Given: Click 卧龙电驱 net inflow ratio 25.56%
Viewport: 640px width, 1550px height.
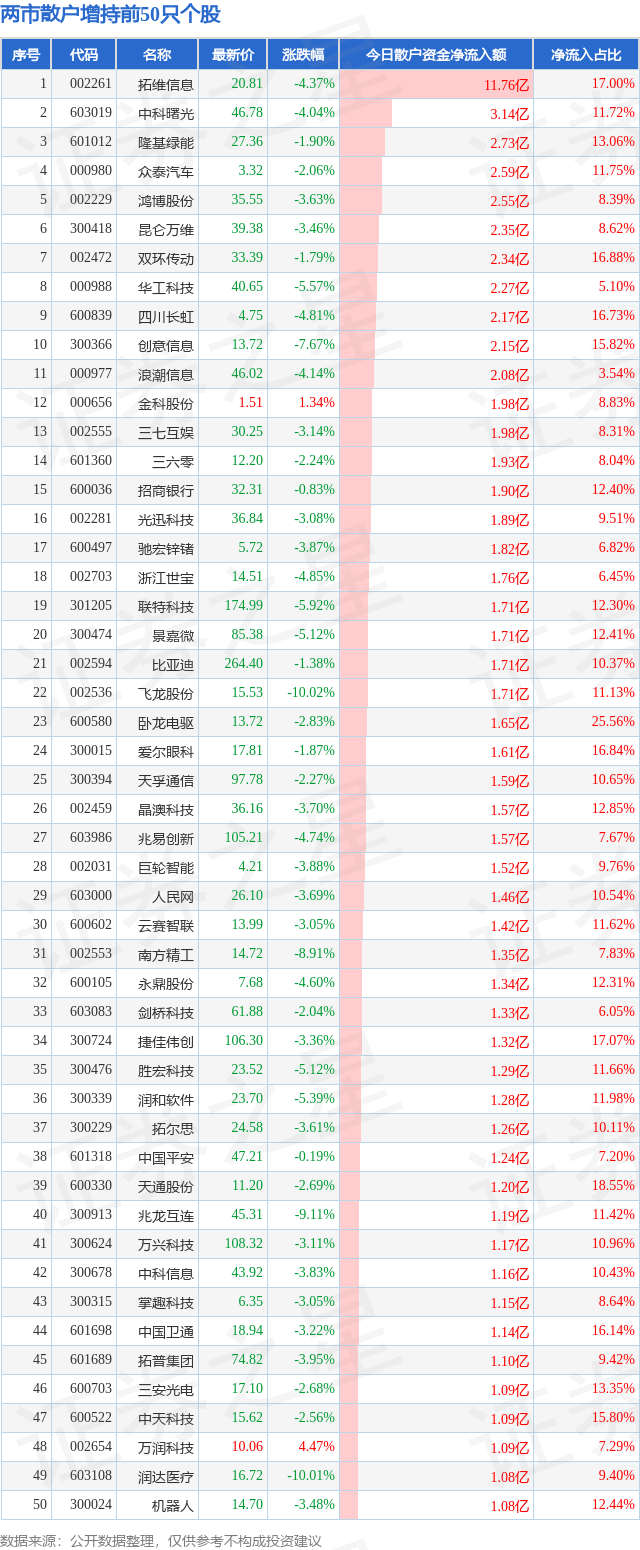Looking at the screenshot, I should tap(614, 722).
